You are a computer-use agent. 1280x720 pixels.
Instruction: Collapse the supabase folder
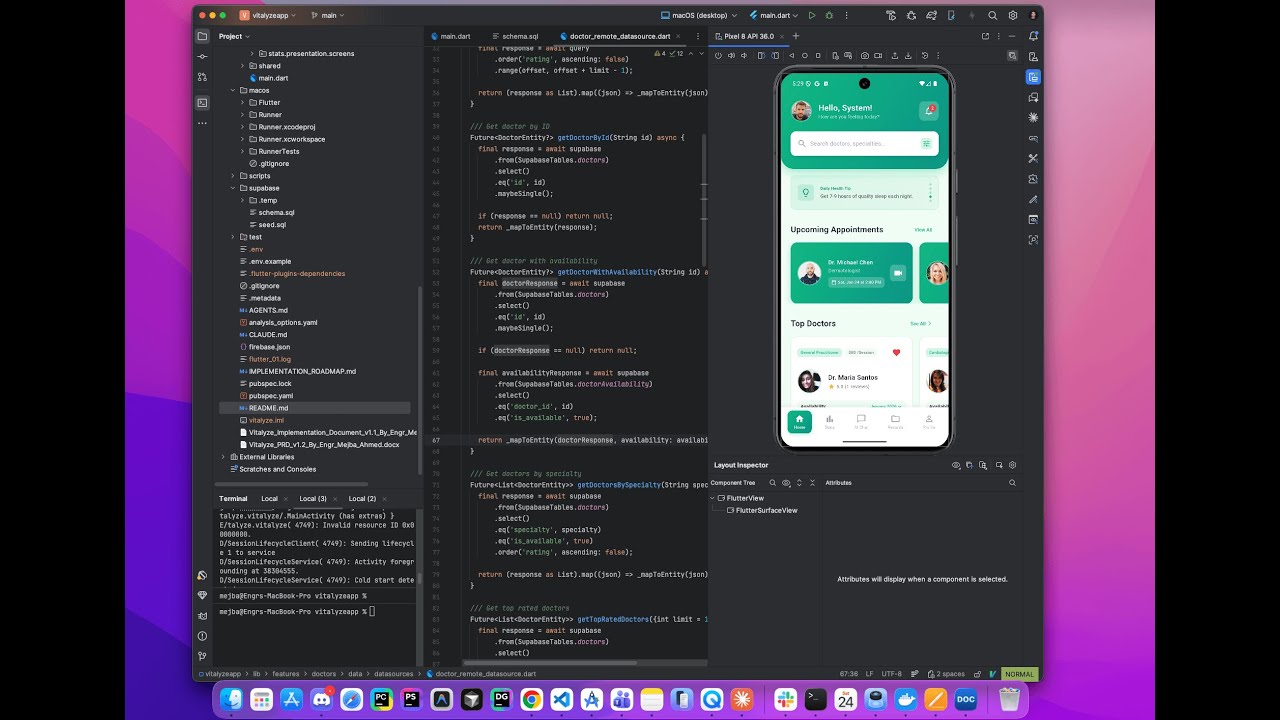point(233,188)
